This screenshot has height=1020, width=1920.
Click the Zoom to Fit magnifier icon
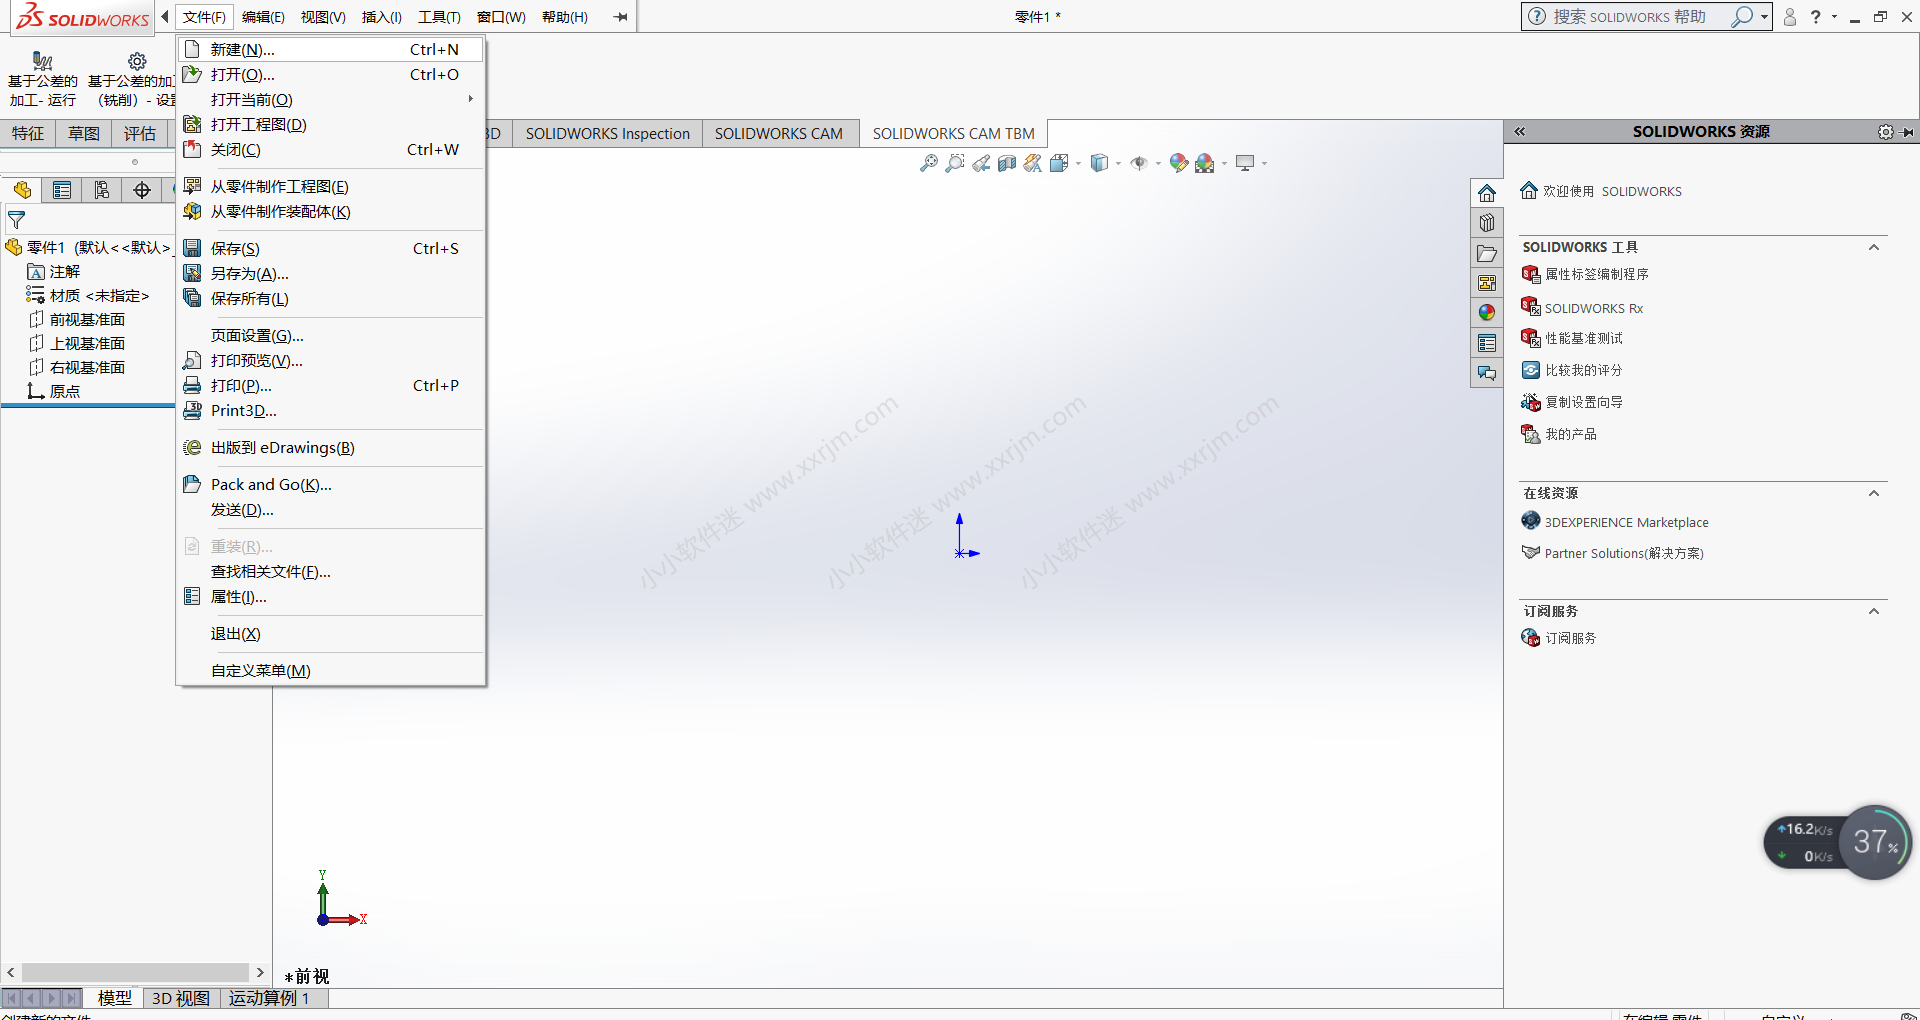click(929, 163)
